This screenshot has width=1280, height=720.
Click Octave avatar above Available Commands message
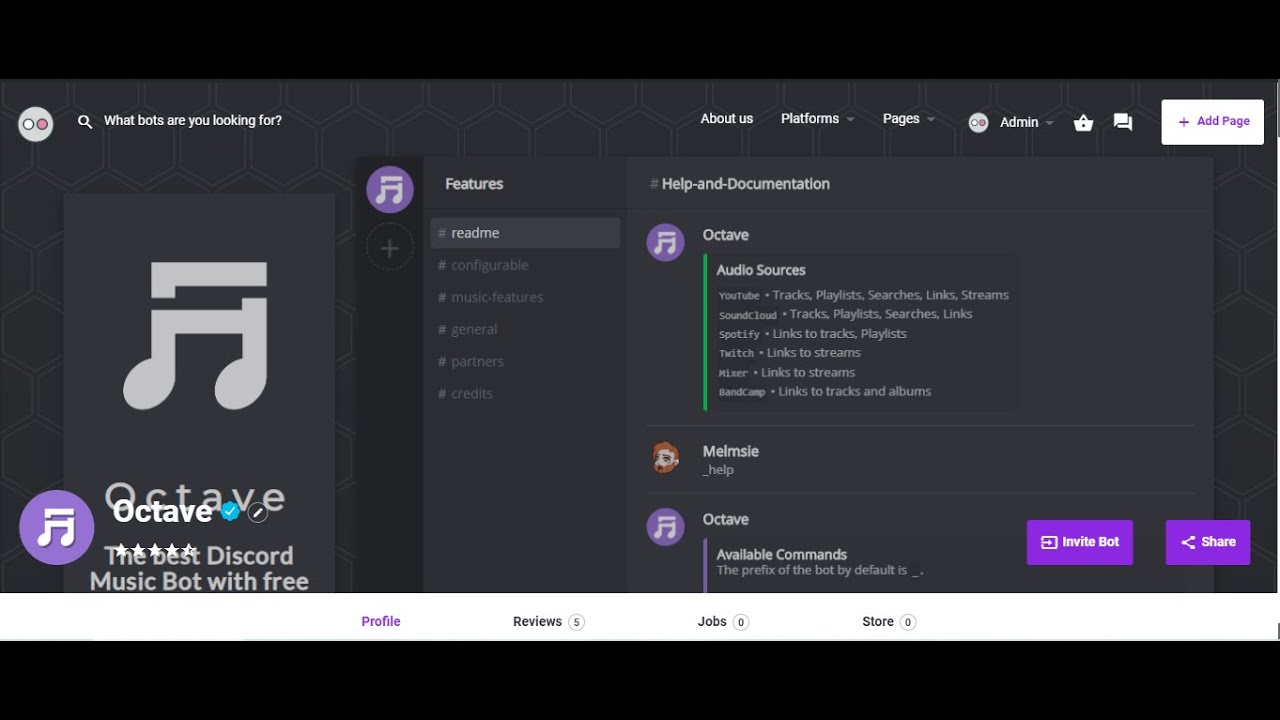665,527
